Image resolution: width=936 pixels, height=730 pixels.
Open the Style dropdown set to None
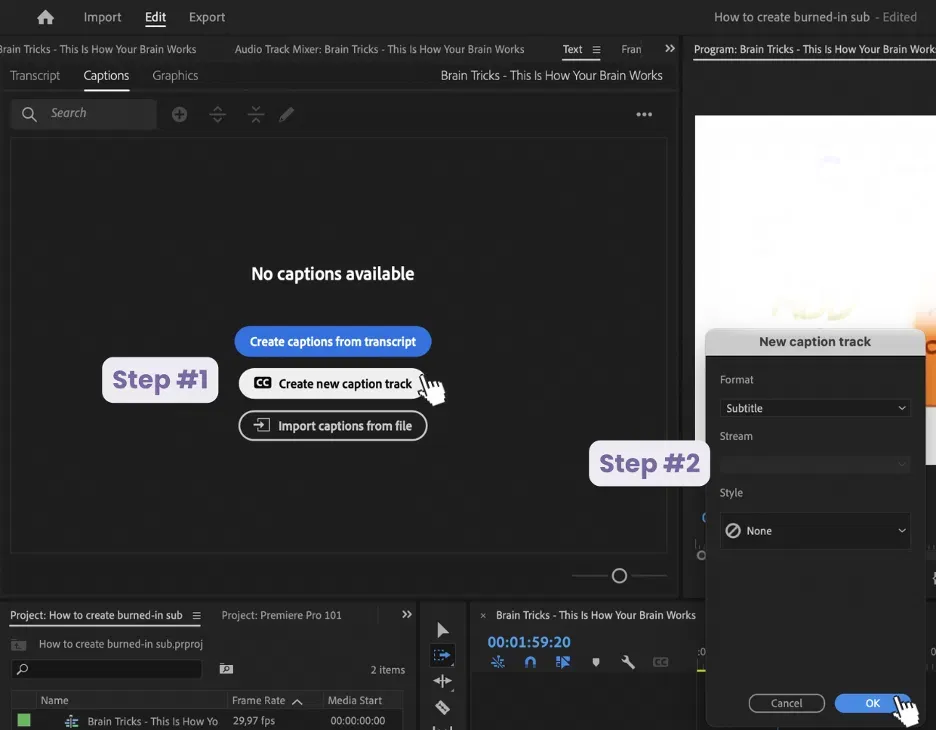[815, 531]
